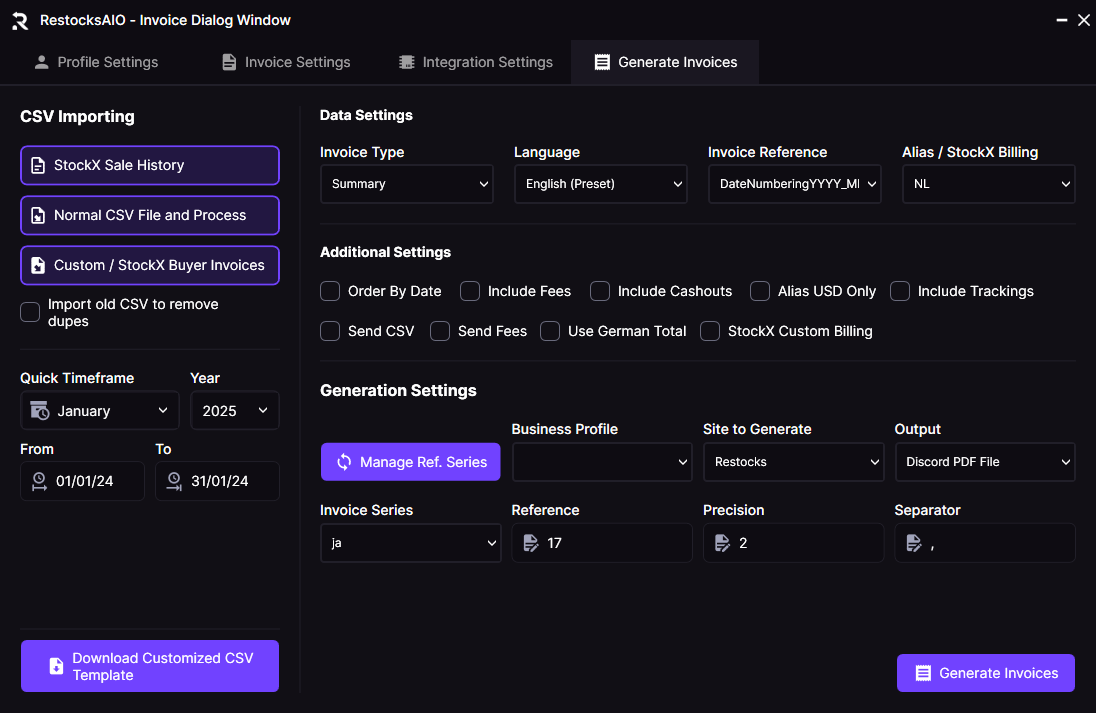Open the Business Profile dropdown
1096x713 pixels.
(x=602, y=462)
